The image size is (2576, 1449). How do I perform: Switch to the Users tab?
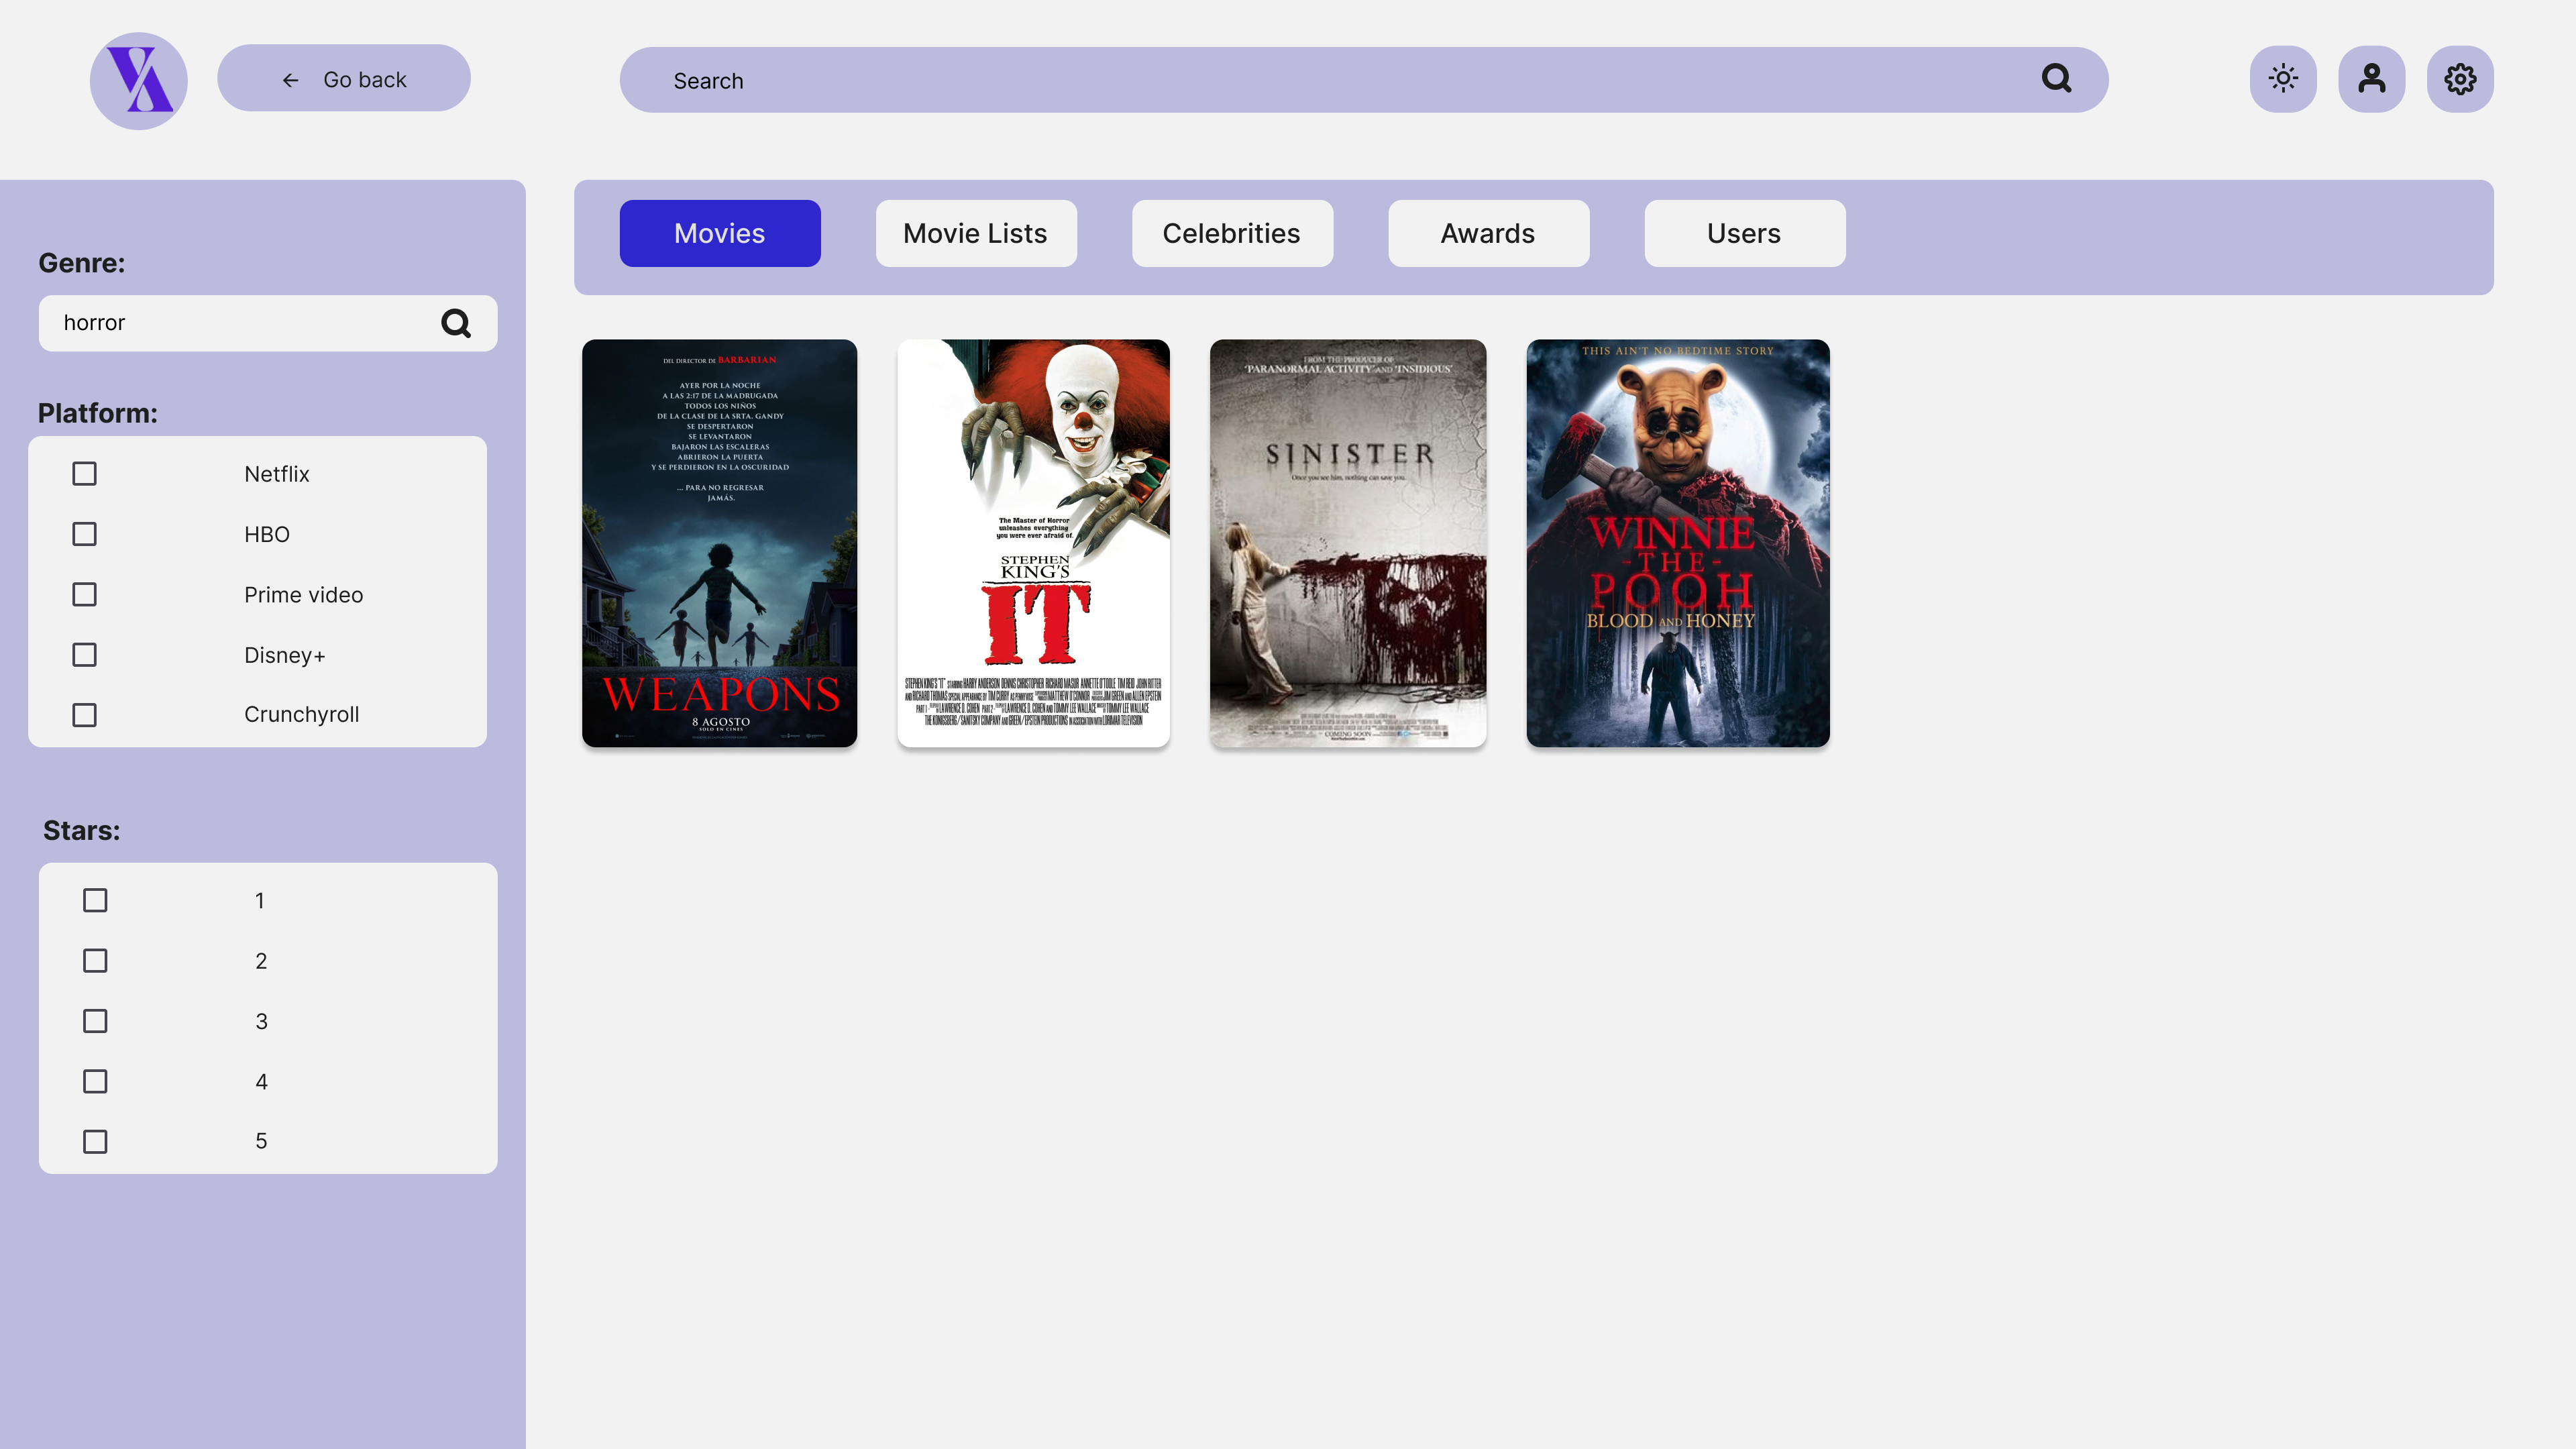[x=1744, y=233]
